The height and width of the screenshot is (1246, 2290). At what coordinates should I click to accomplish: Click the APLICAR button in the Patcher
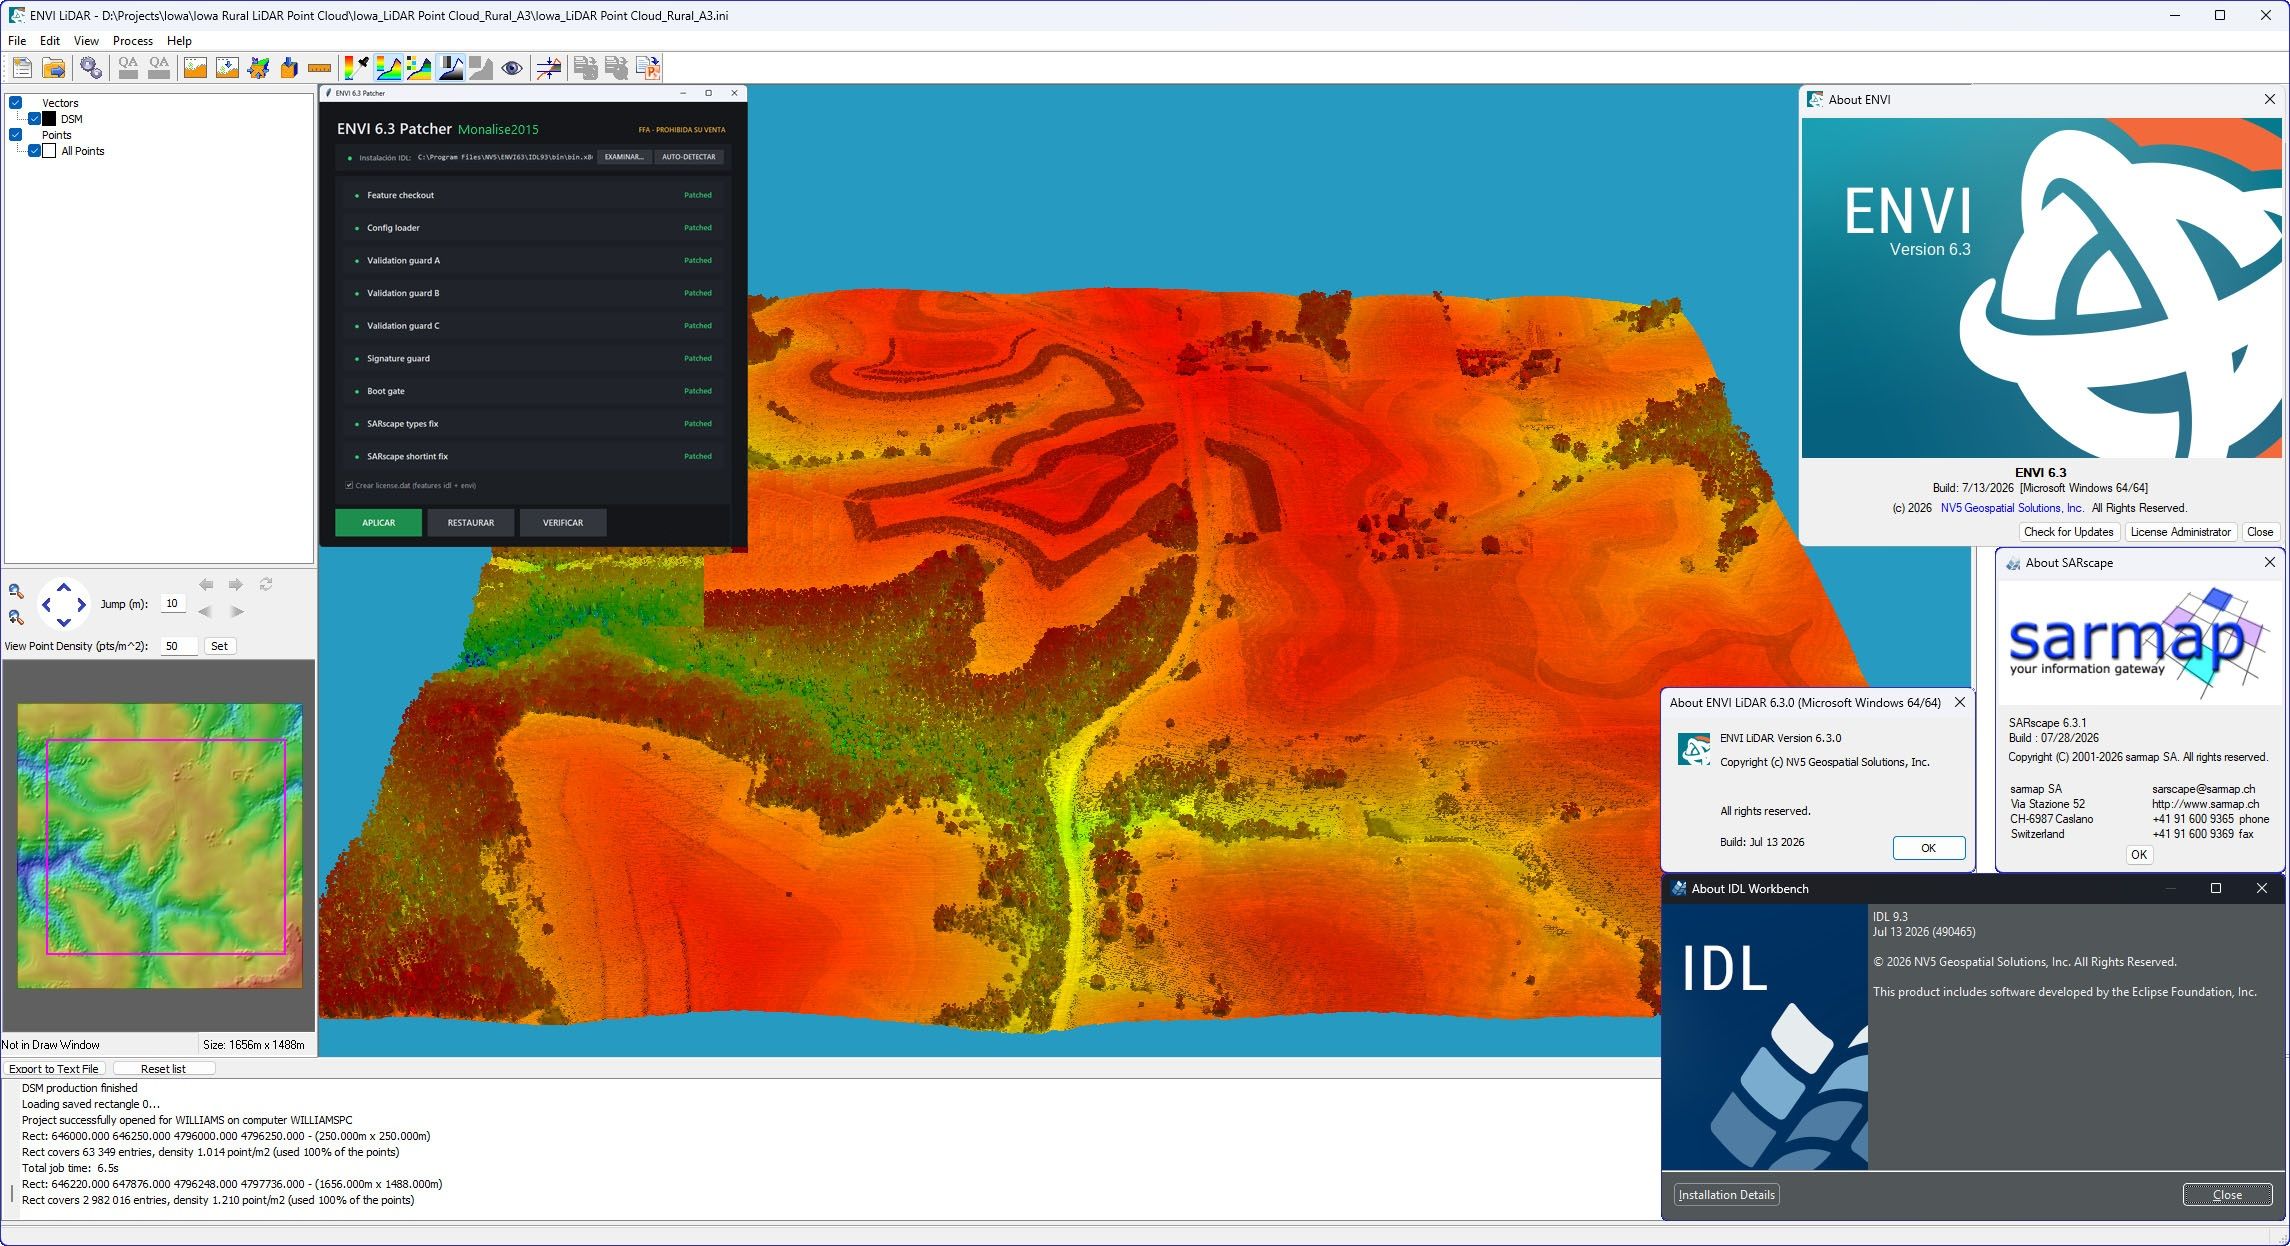[378, 523]
